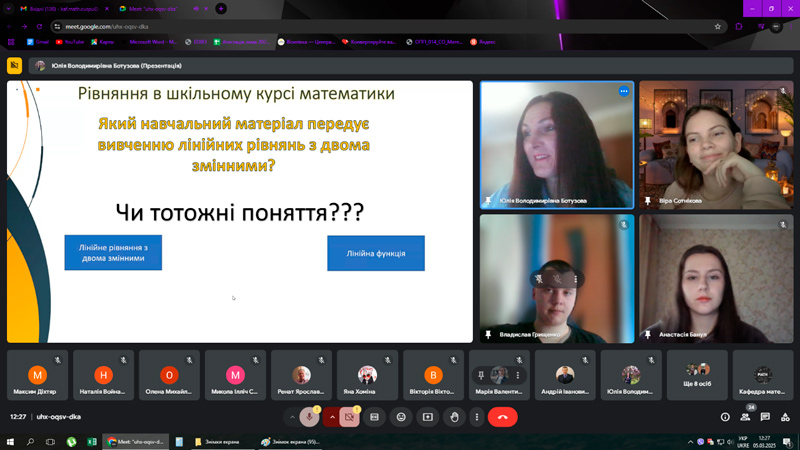Click the blue 'Лінійна функція' button on slide
This screenshot has height=450, width=800.
tap(376, 253)
